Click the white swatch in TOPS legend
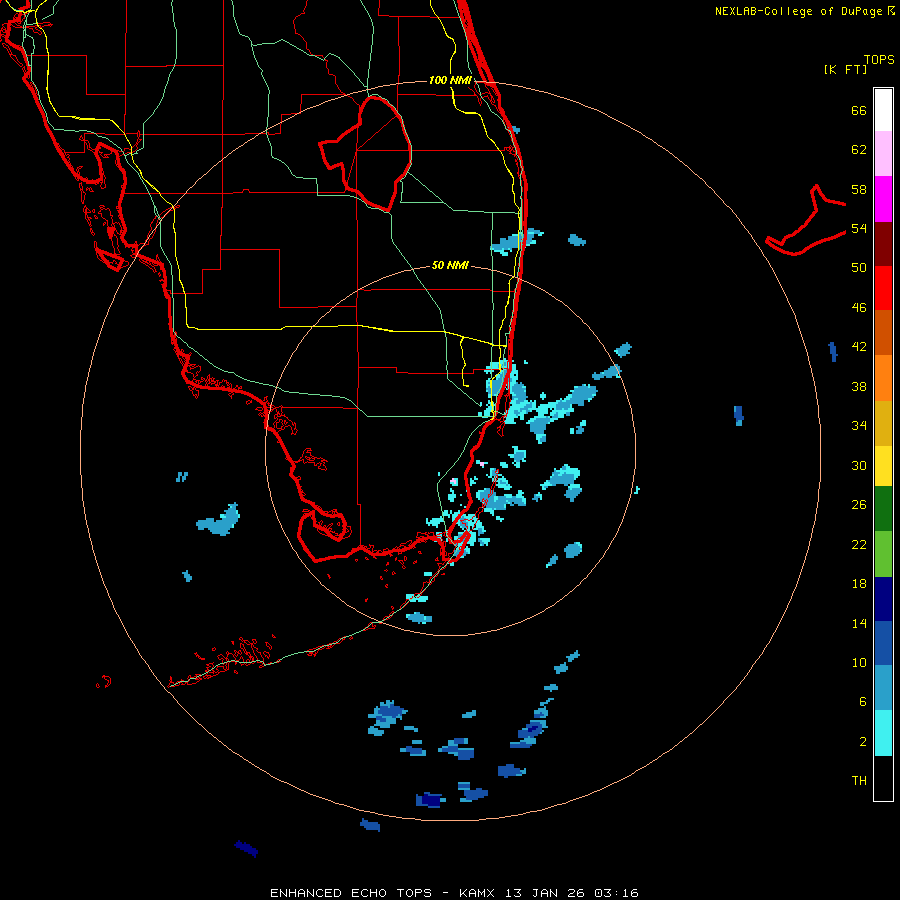This screenshot has height=900, width=900. (x=883, y=110)
